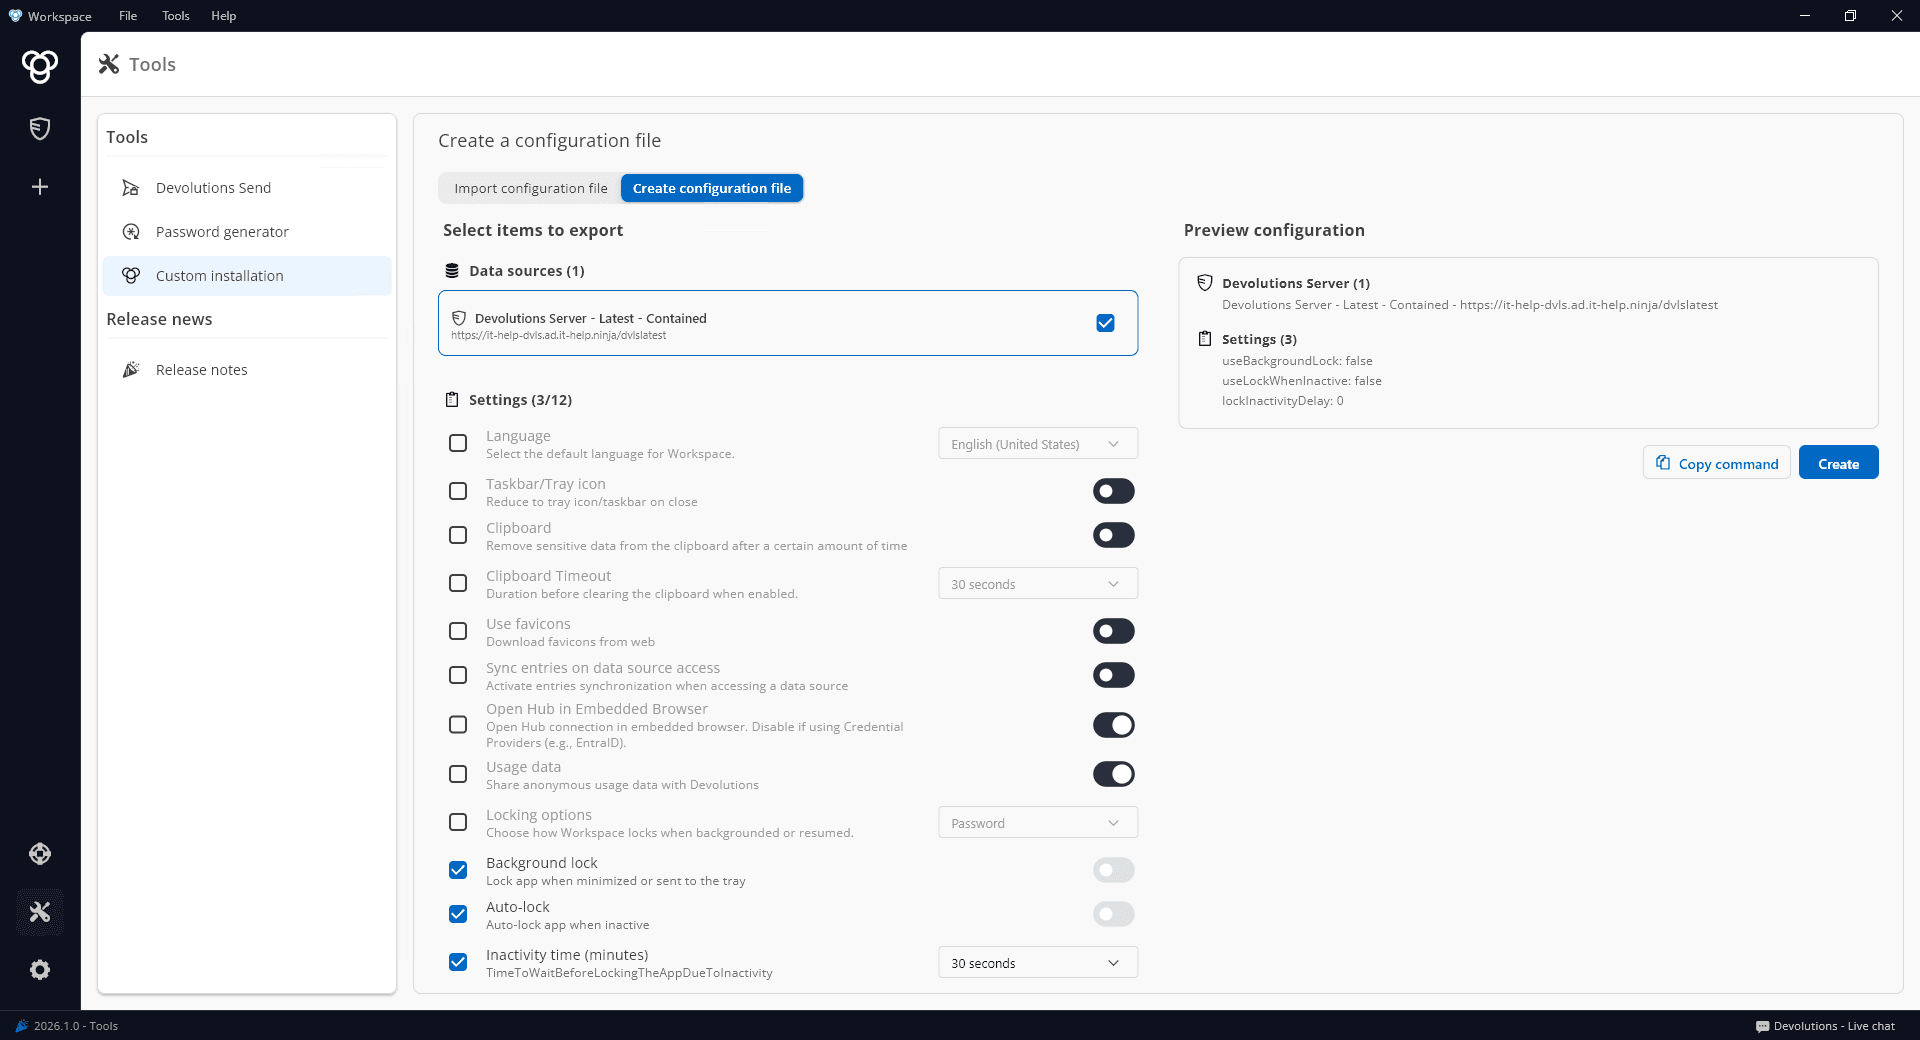Open the Help lifebuoy icon in sidebar
The width and height of the screenshot is (1920, 1040).
[x=39, y=854]
